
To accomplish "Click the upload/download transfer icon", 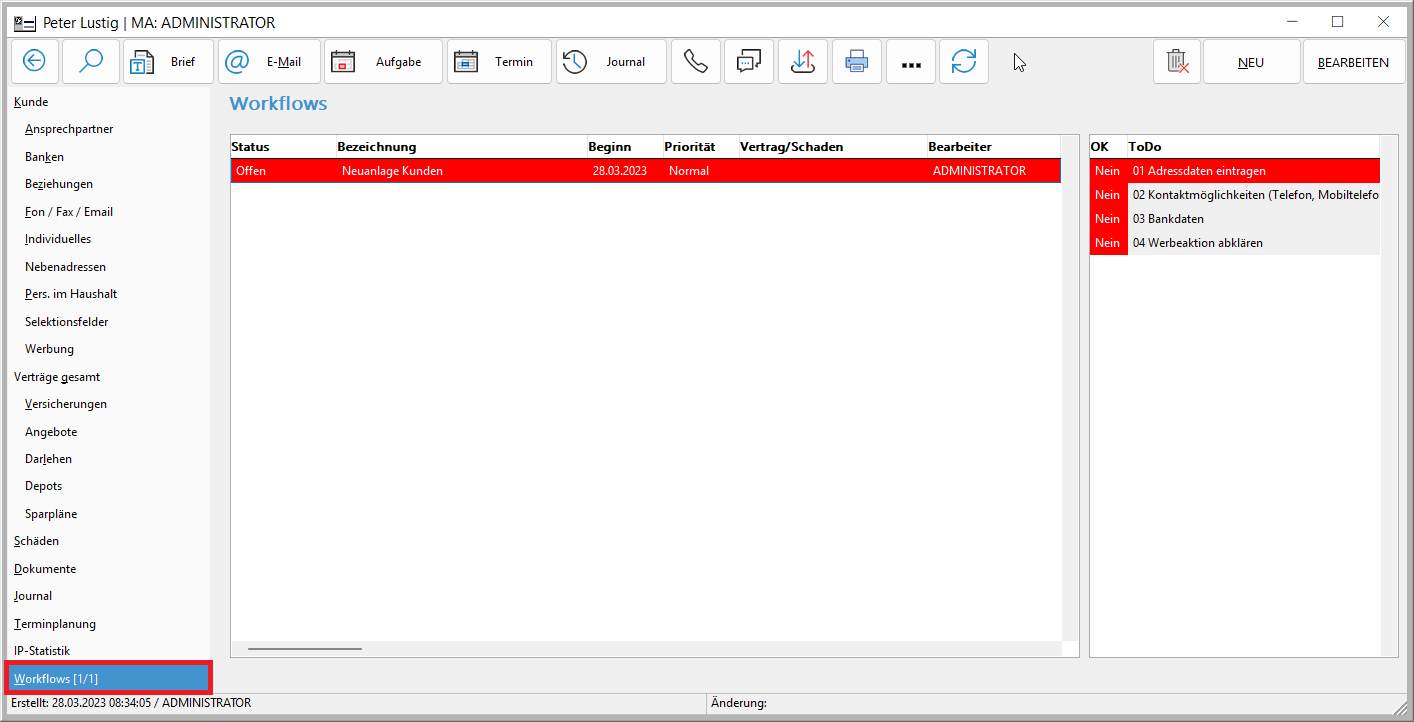I will pyautogui.click(x=803, y=62).
